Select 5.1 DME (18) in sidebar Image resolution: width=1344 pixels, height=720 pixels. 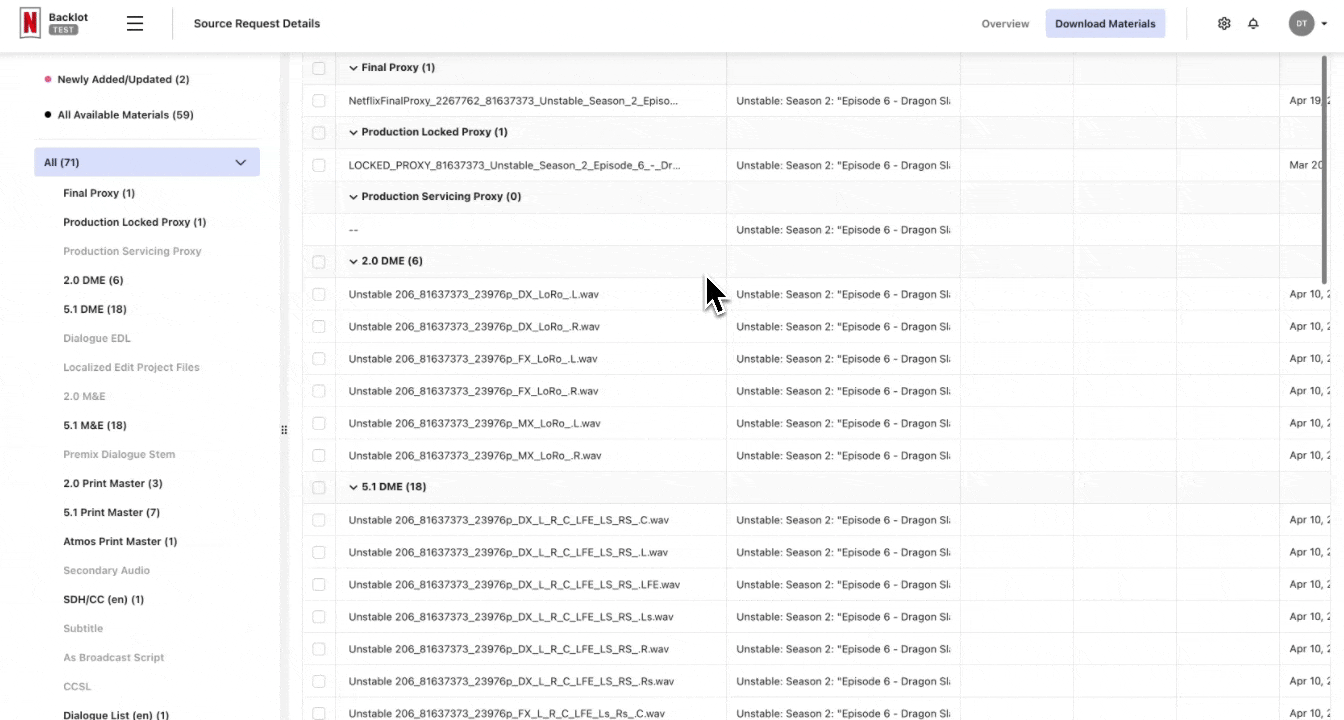(x=95, y=309)
